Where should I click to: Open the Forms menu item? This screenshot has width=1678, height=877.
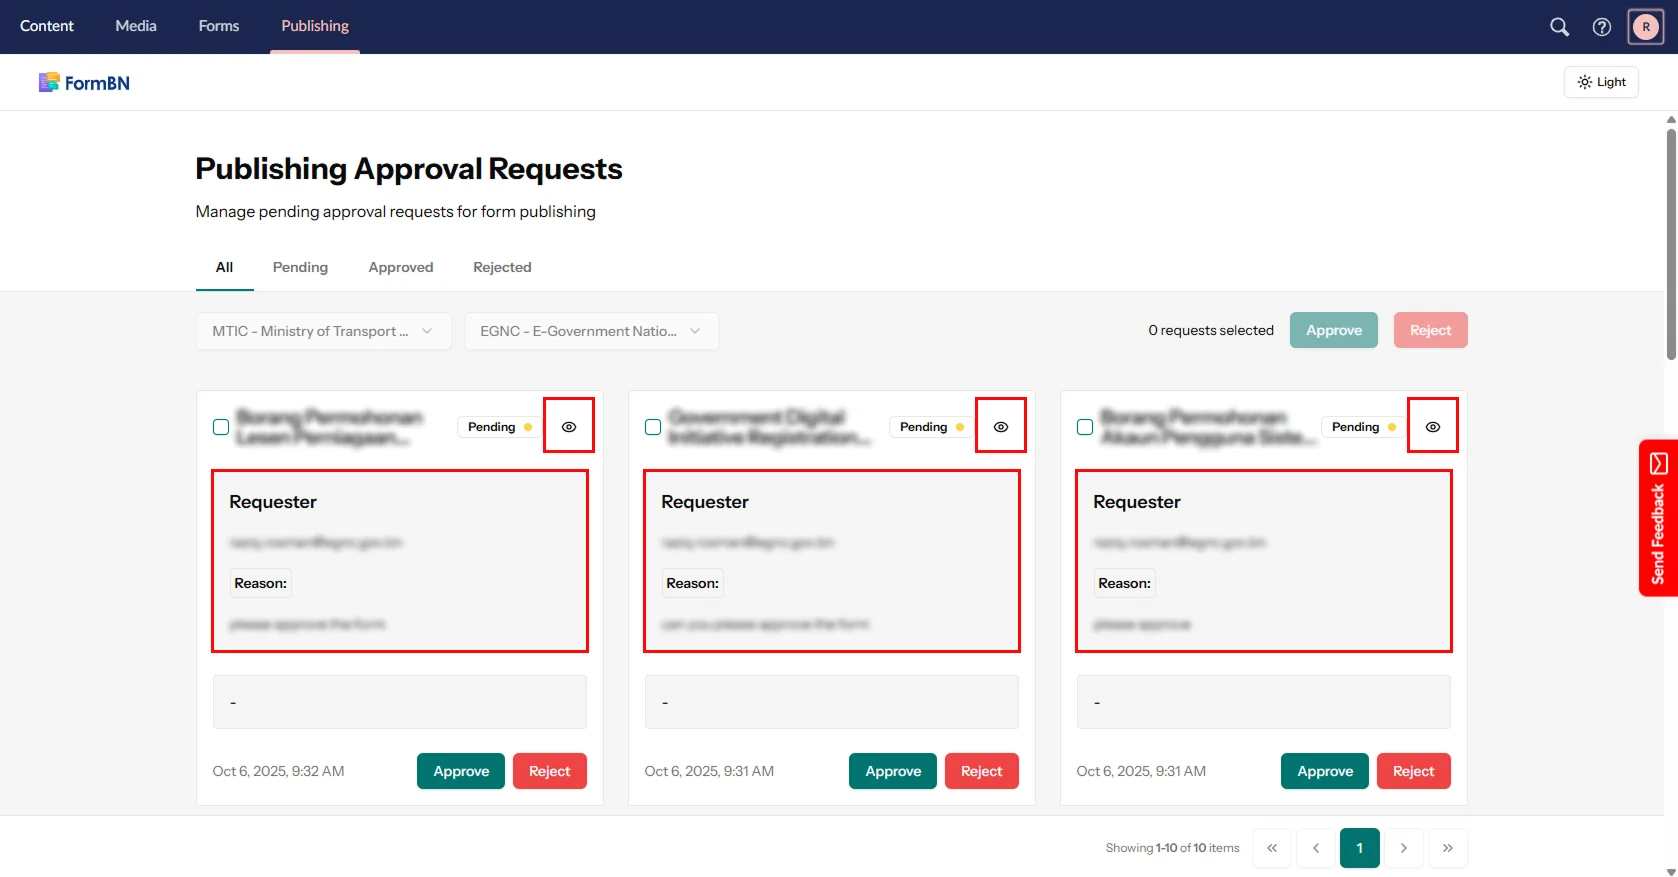click(218, 26)
